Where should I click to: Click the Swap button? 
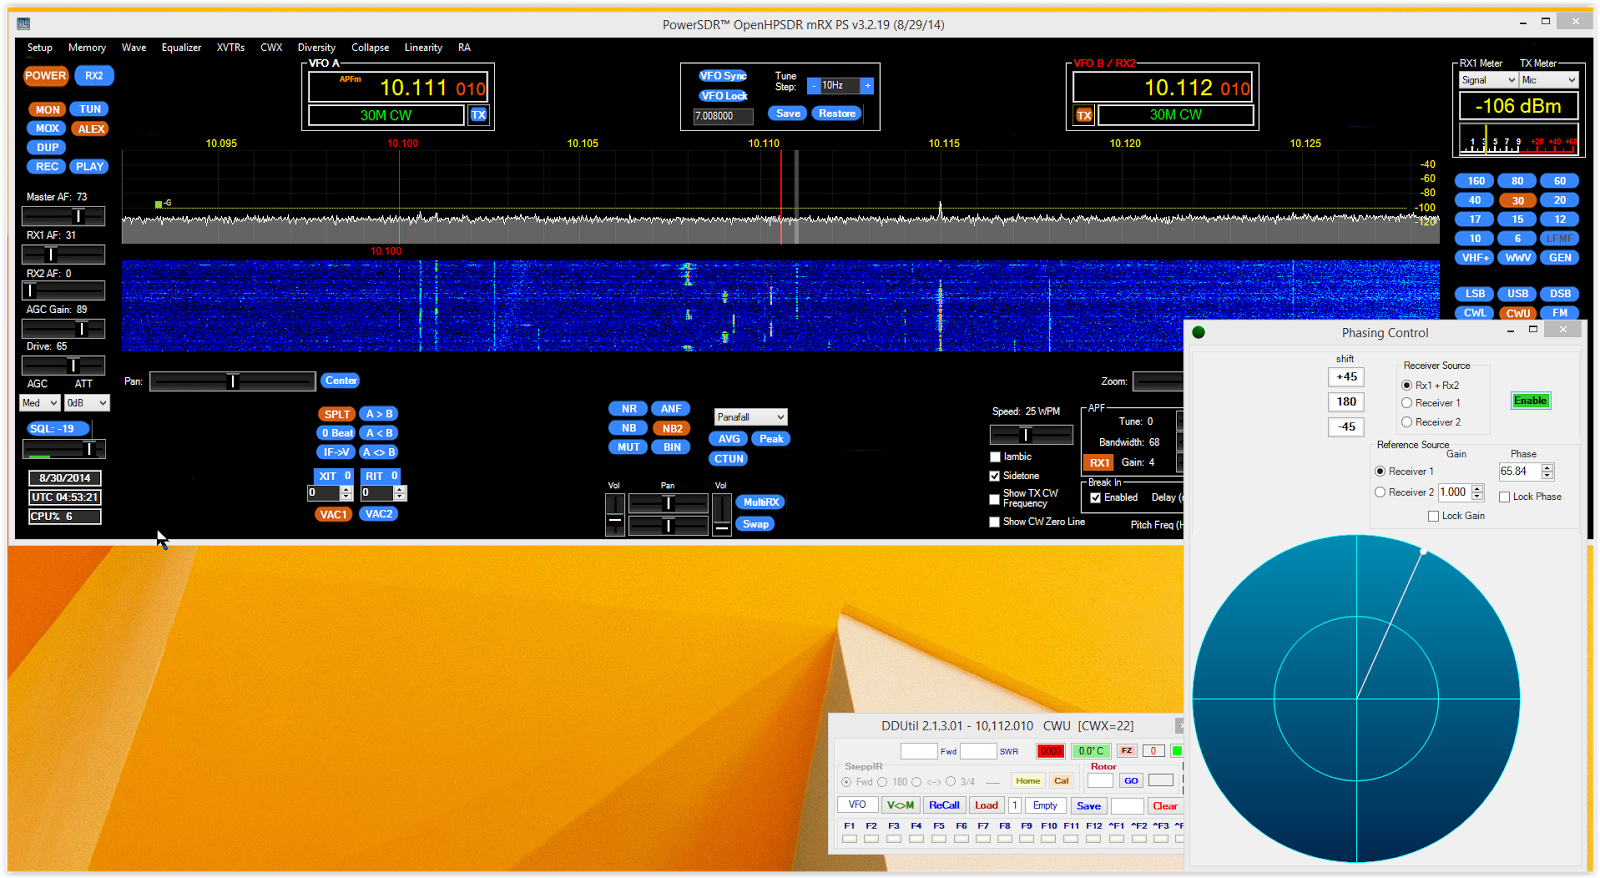pyautogui.click(x=756, y=524)
